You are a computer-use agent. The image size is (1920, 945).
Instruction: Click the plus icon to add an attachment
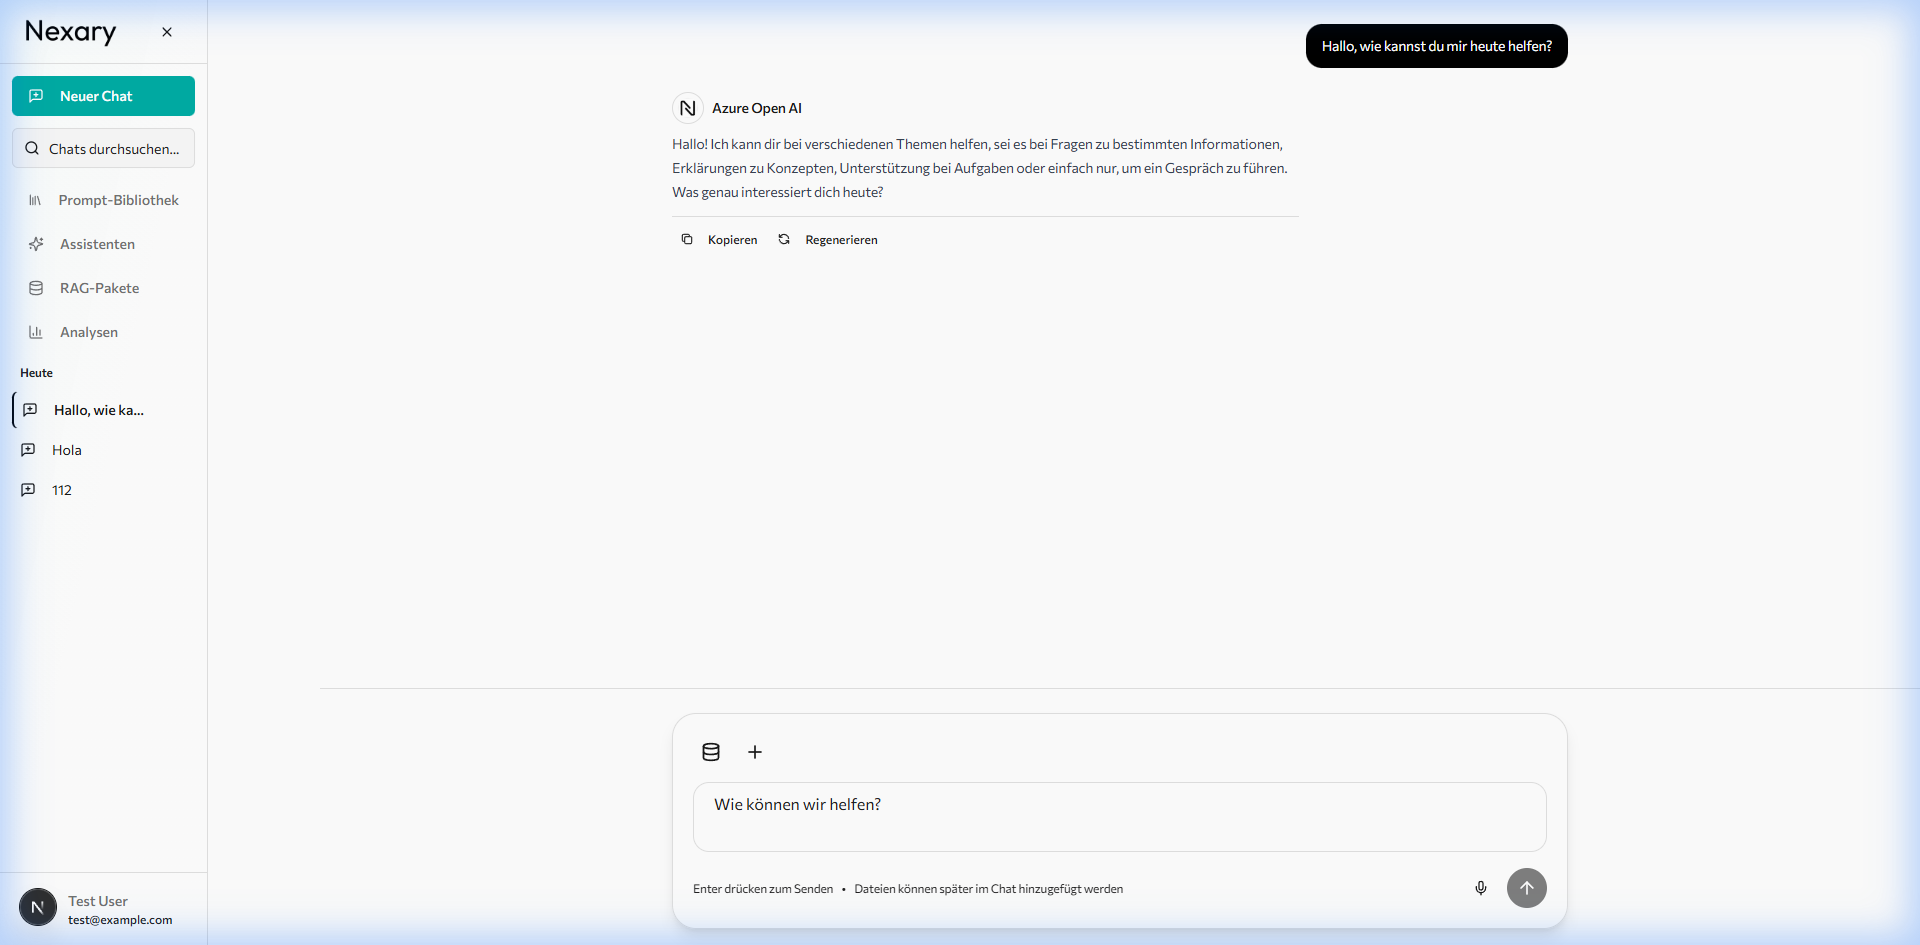click(x=755, y=752)
